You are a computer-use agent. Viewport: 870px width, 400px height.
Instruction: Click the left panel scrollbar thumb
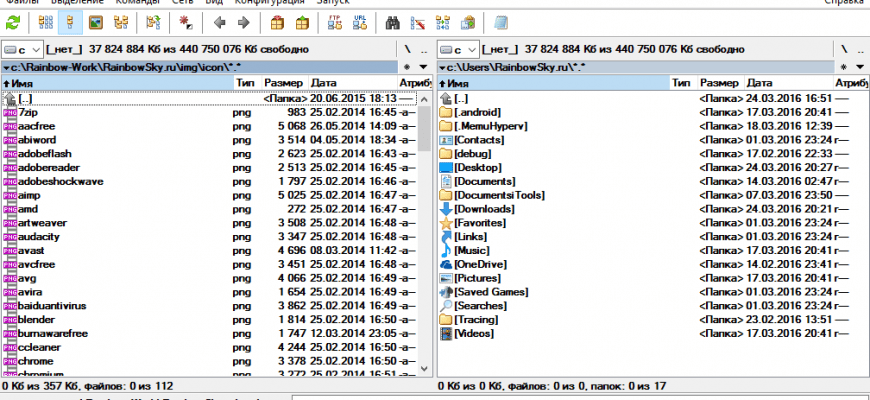point(424,129)
